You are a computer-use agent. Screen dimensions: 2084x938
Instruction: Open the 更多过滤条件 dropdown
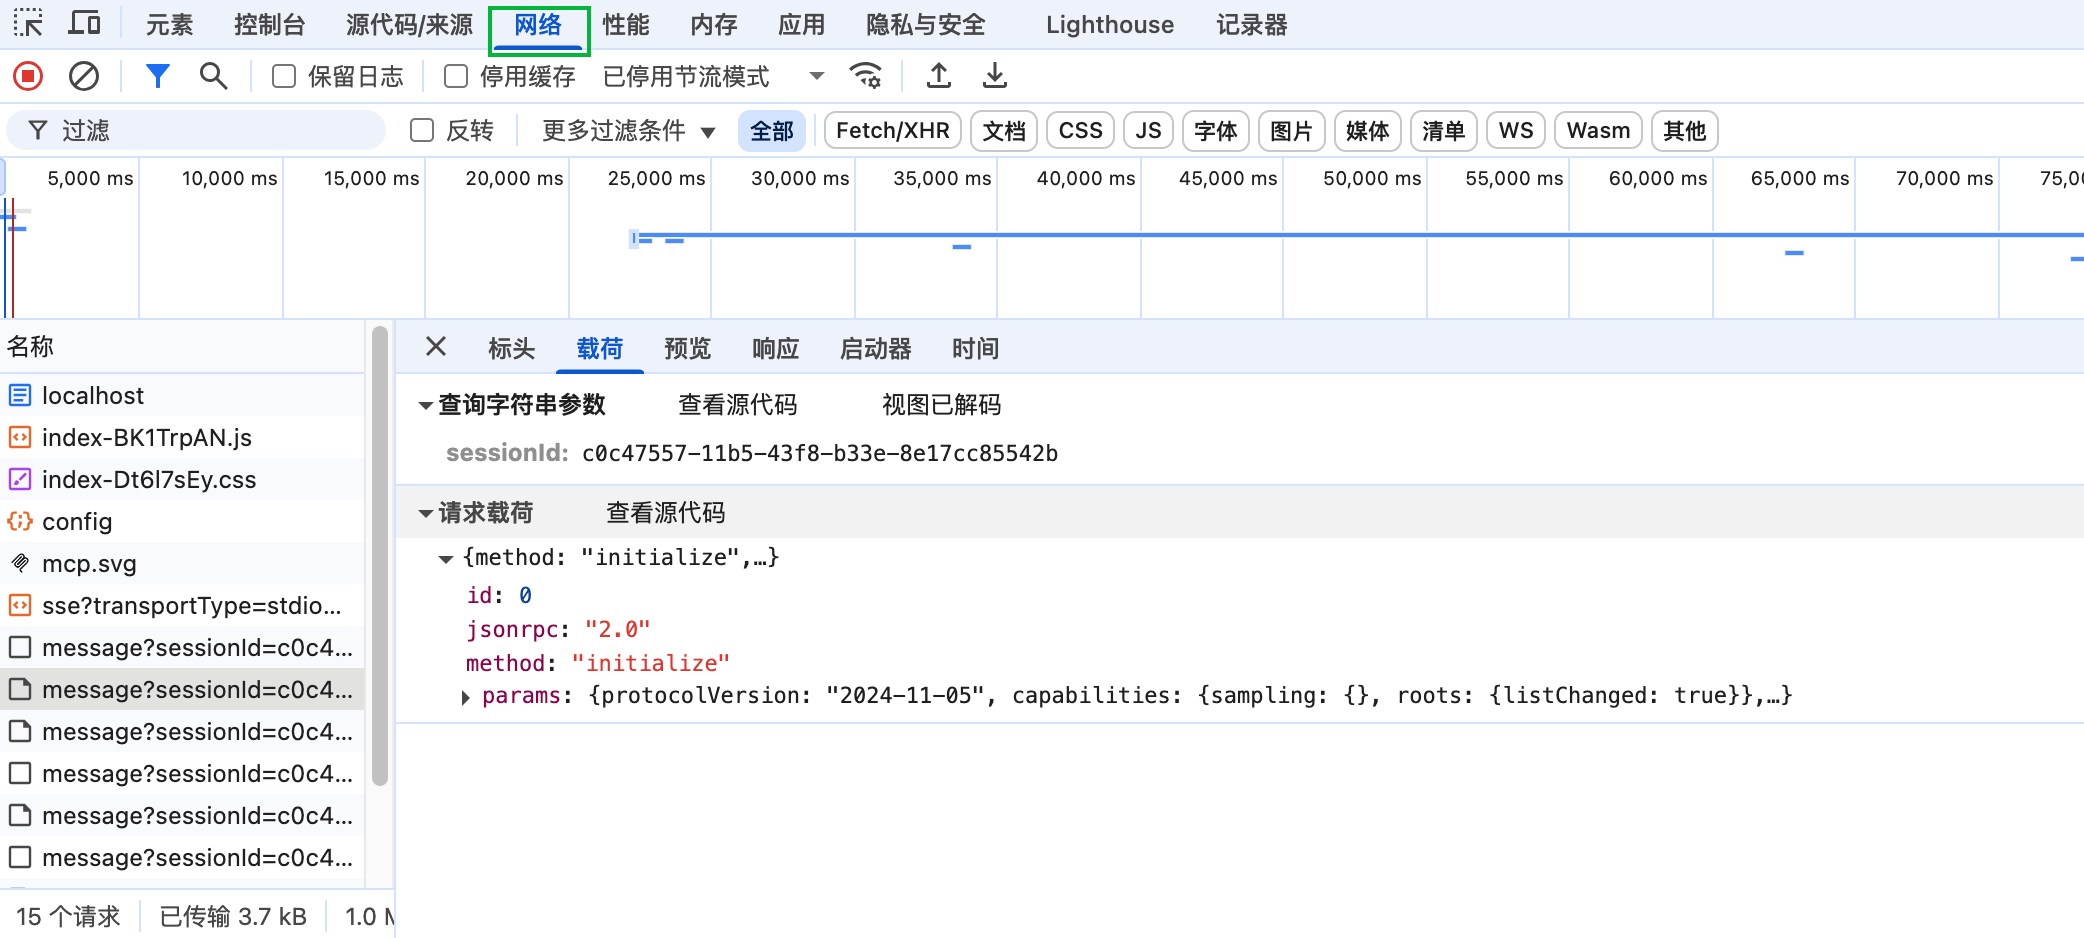pyautogui.click(x=628, y=131)
